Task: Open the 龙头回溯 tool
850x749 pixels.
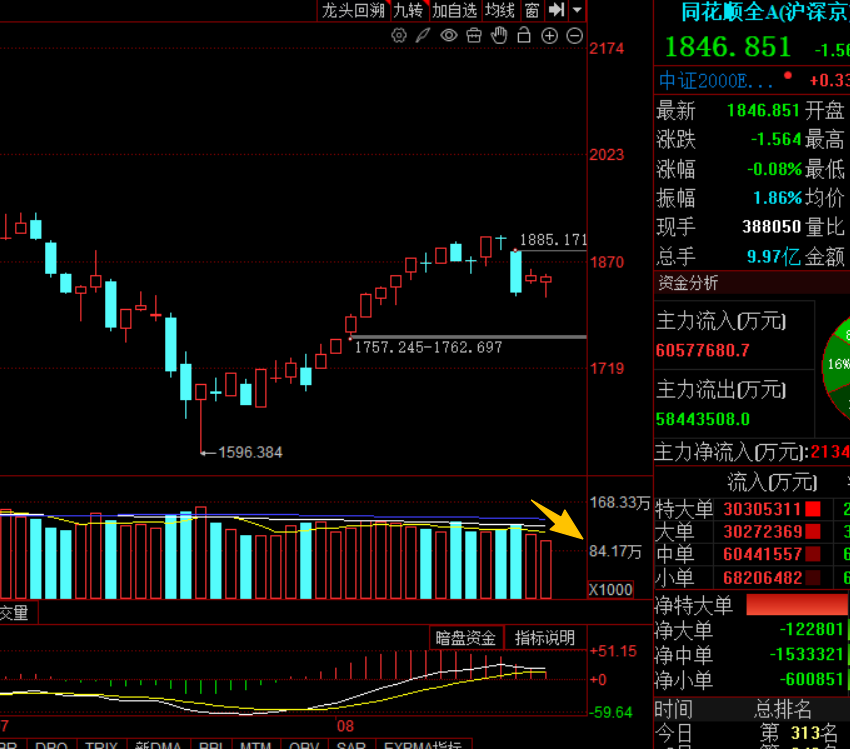Action: point(353,10)
